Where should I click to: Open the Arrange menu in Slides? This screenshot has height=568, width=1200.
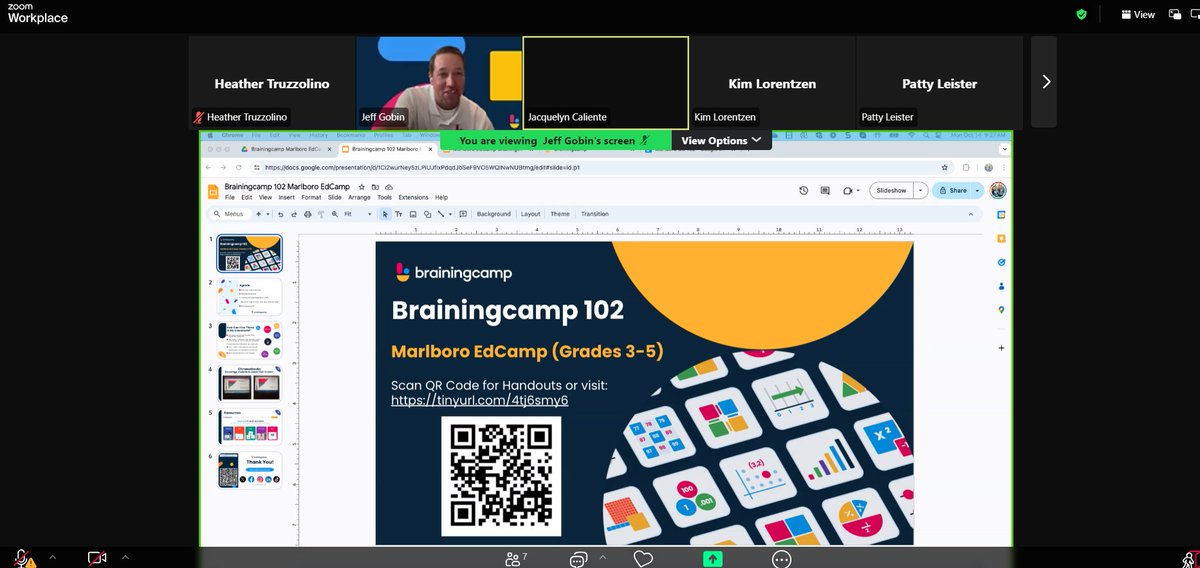point(359,198)
